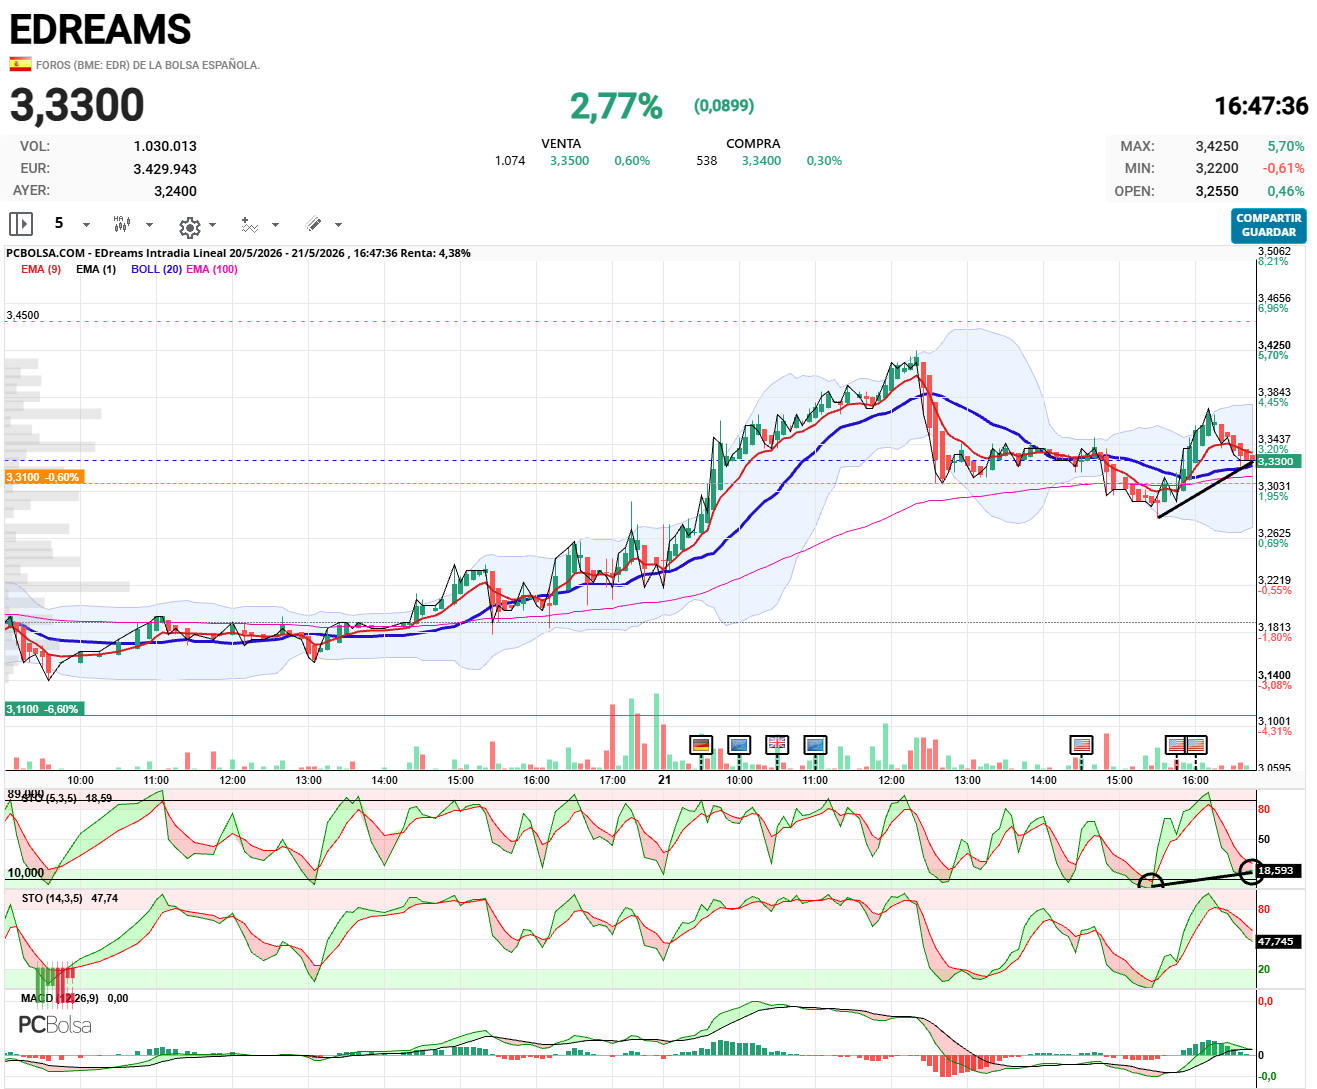Image resolution: width=1317 pixels, height=1089 pixels.
Task: Click the 3,4500 dashed level label
Action: 23,315
